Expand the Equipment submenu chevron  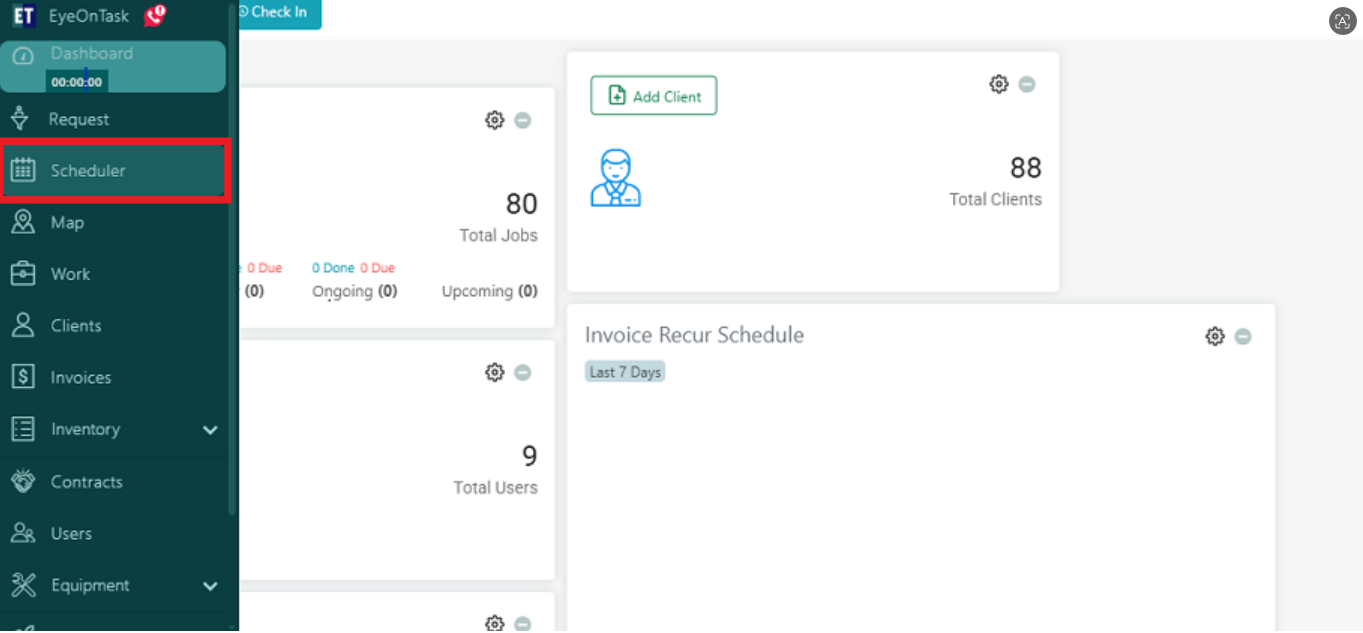coord(210,586)
